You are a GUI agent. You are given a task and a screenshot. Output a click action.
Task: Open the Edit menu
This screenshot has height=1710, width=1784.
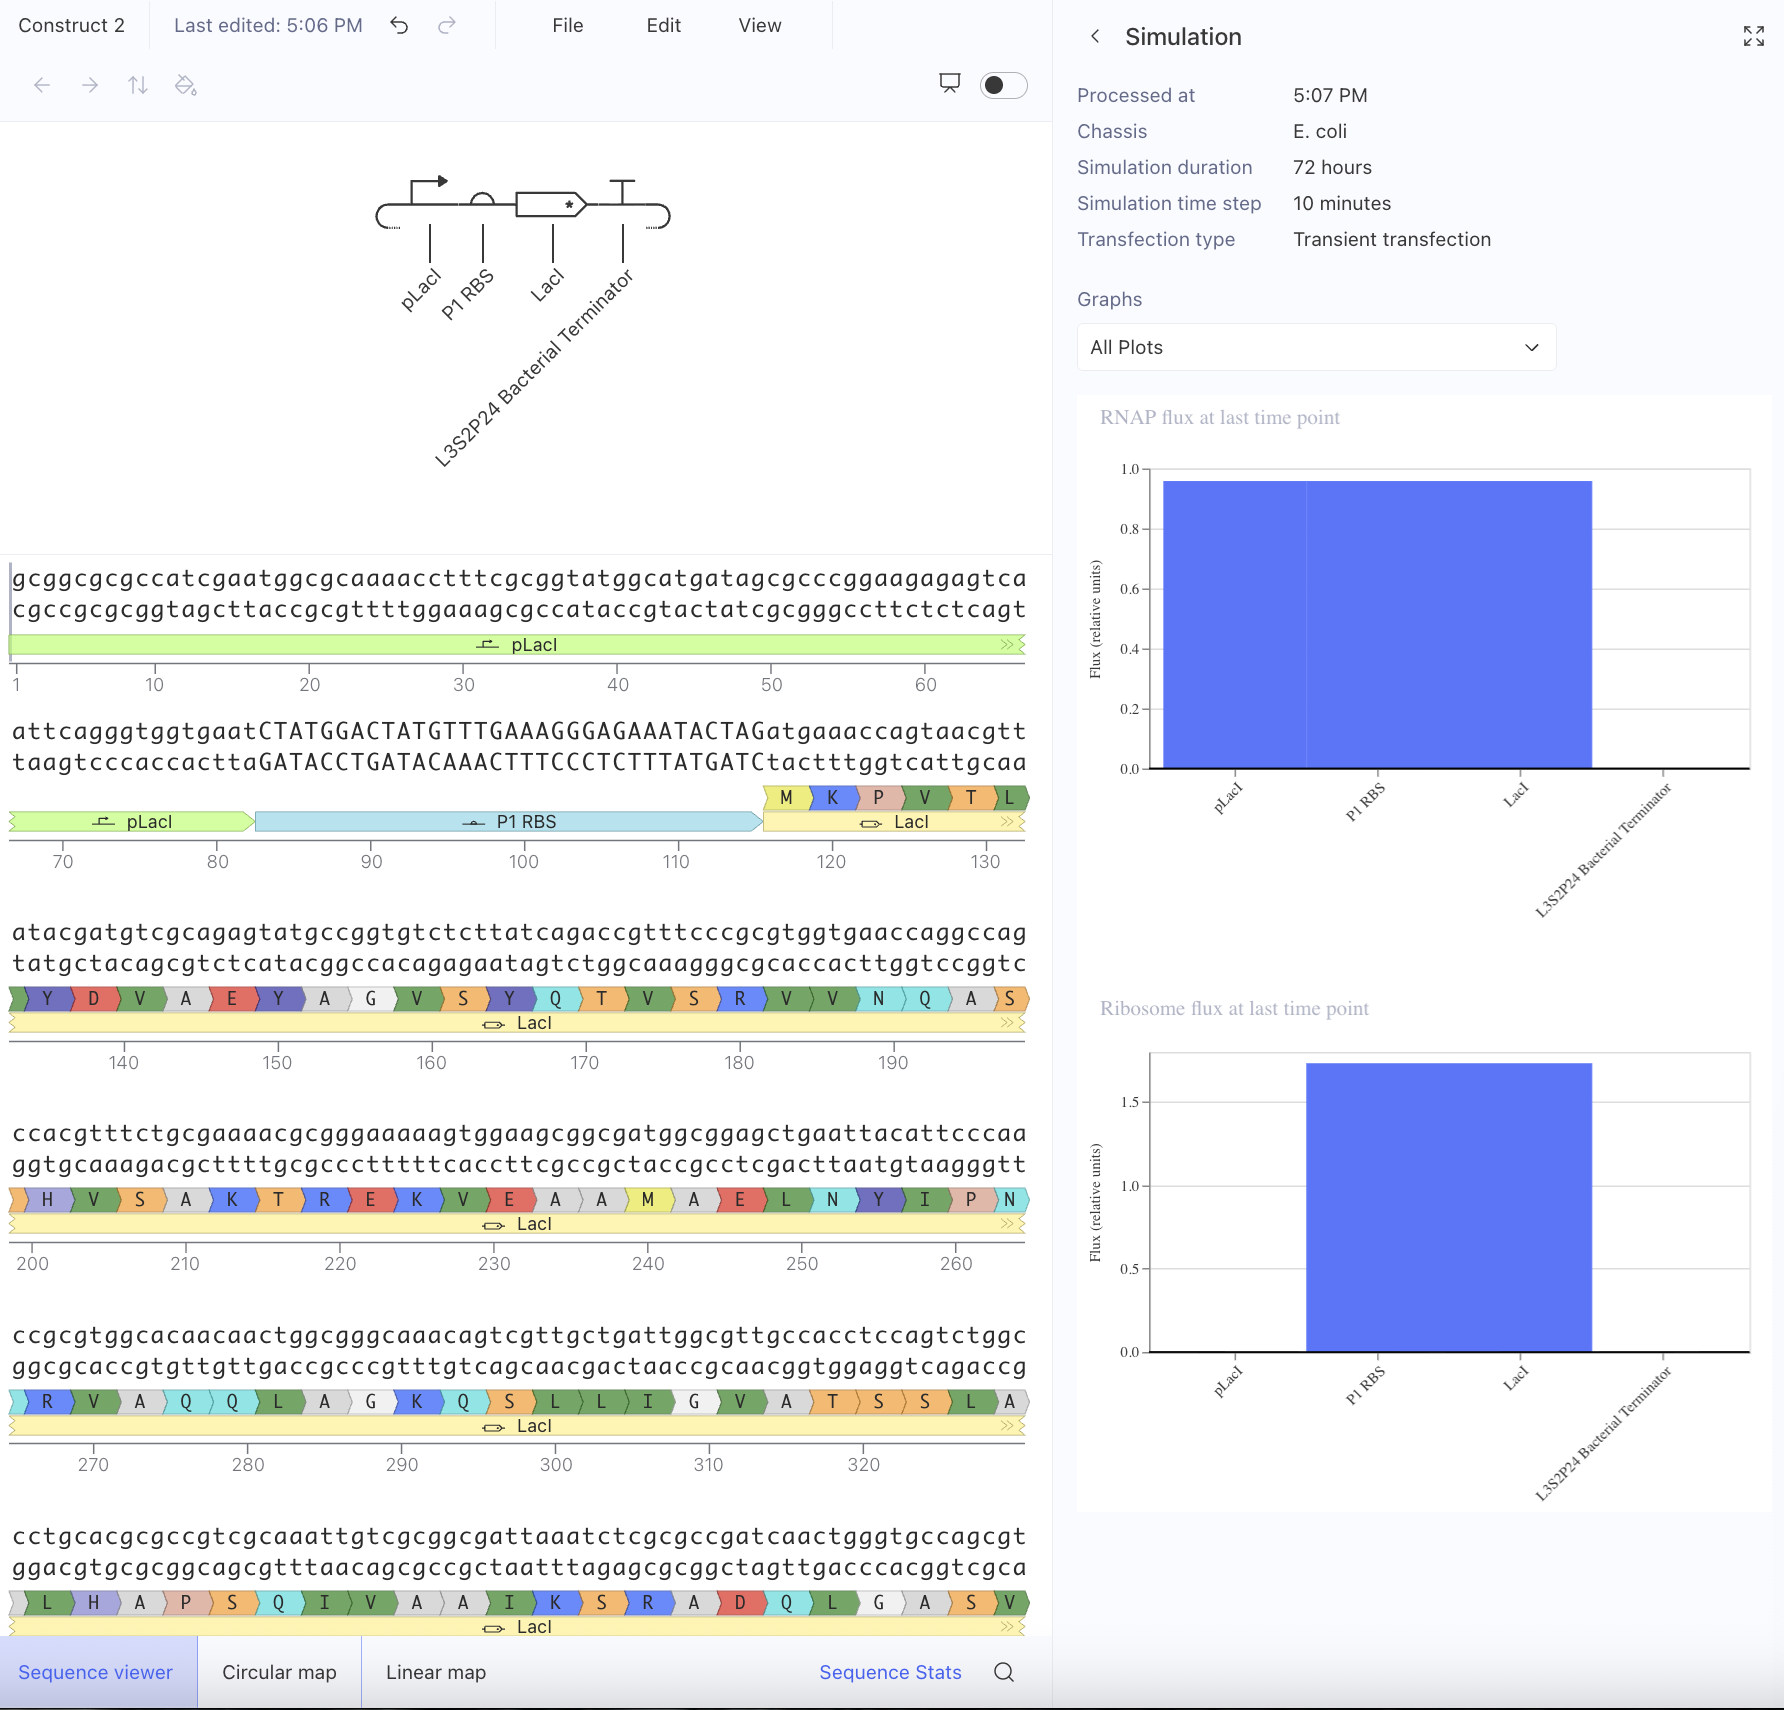click(663, 26)
